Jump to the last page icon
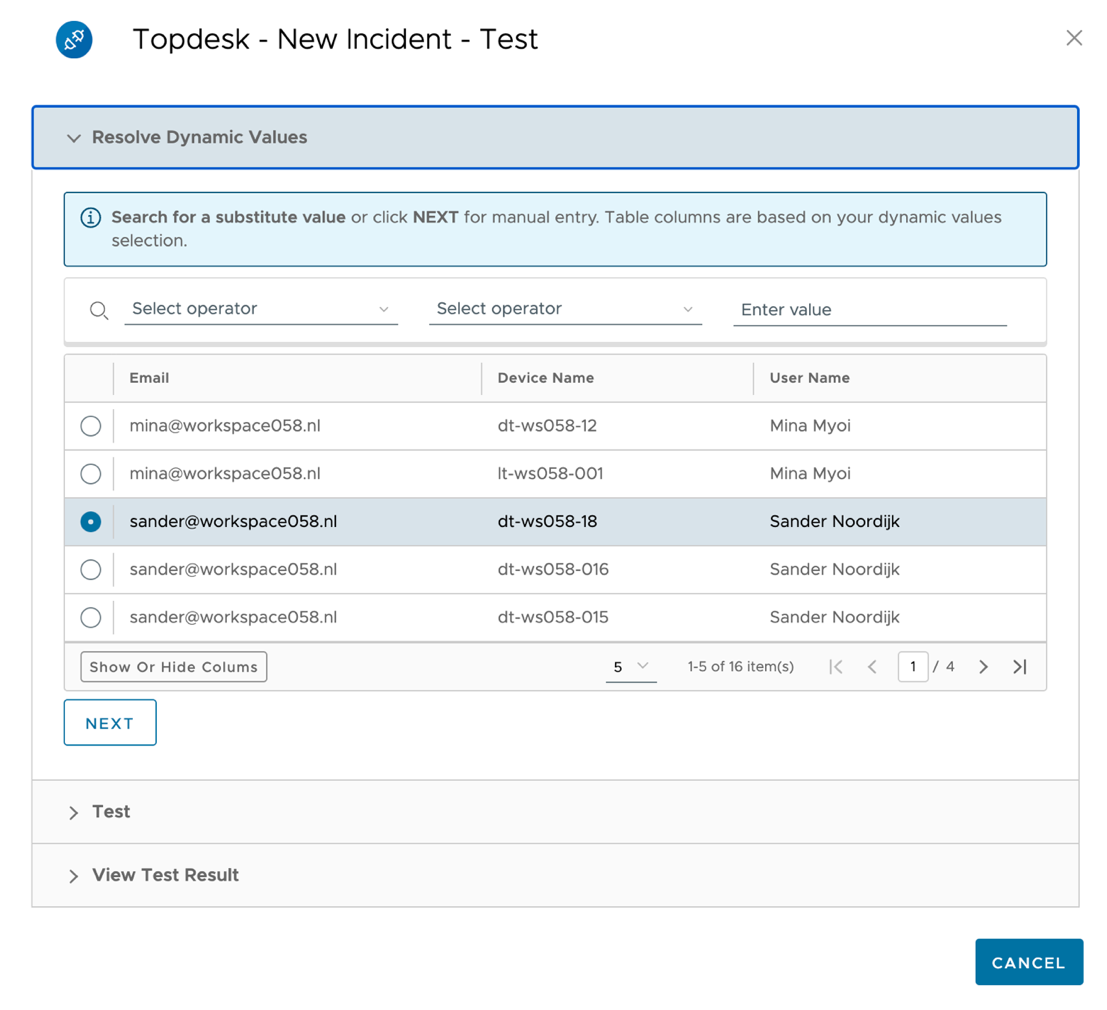This screenshot has height=1010, width=1107. [x=1019, y=667]
